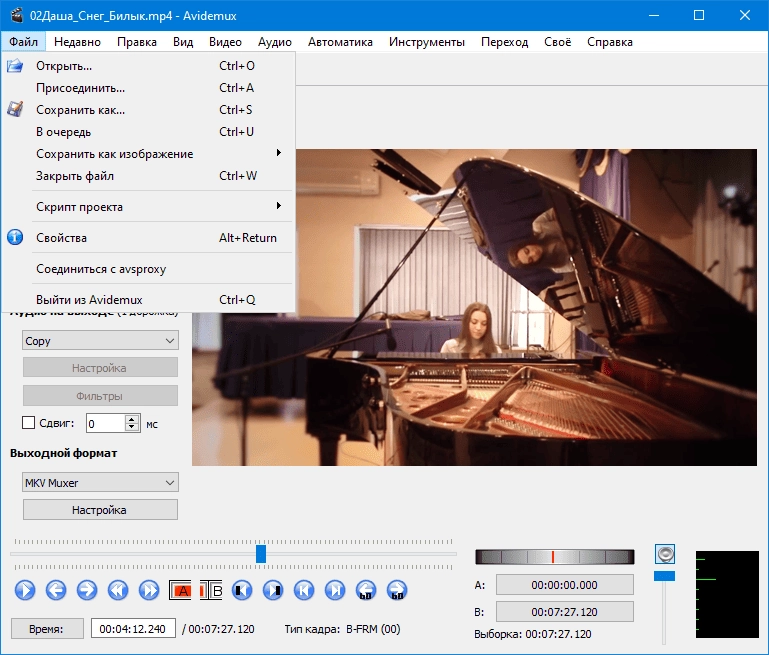
Task: Open the Переход menu
Action: click(x=505, y=42)
